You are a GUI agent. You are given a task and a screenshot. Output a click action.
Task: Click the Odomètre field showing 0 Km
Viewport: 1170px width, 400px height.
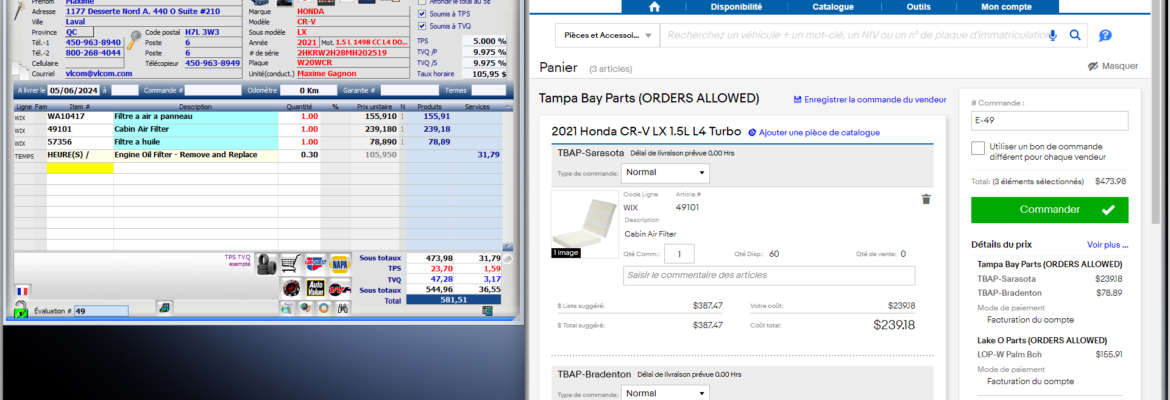coord(307,90)
